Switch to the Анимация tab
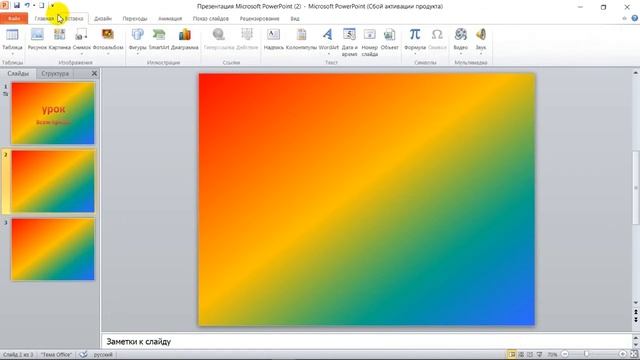The width and height of the screenshot is (640, 360). pos(170,18)
